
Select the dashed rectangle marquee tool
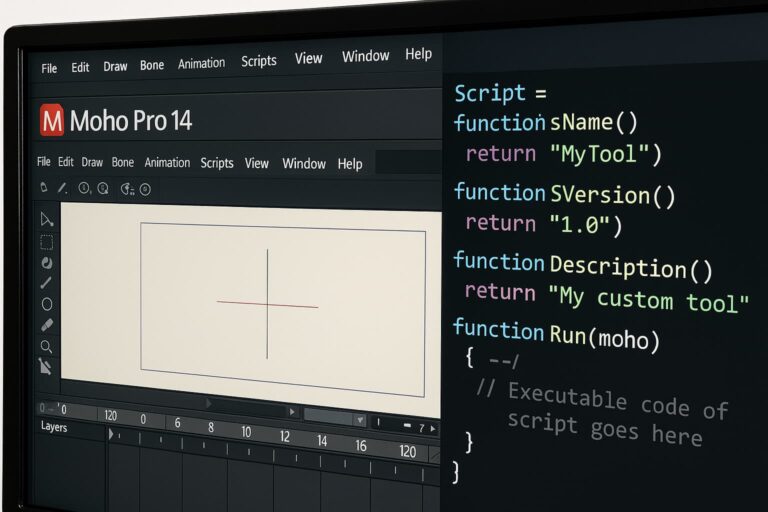pos(46,242)
